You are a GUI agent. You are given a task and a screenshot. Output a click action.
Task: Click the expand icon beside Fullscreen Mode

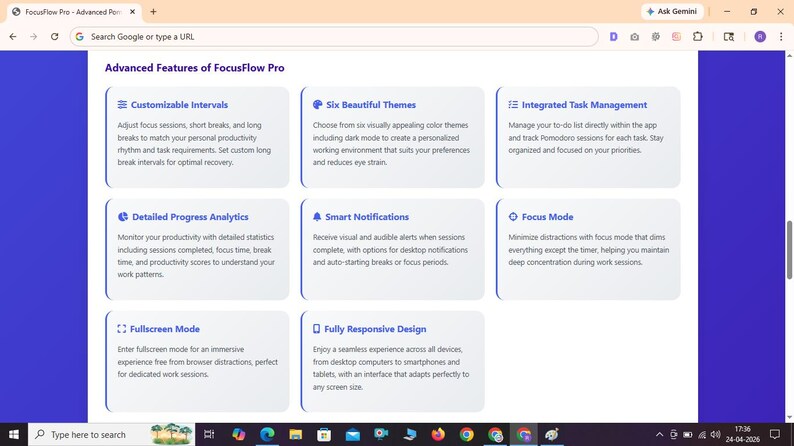122,329
